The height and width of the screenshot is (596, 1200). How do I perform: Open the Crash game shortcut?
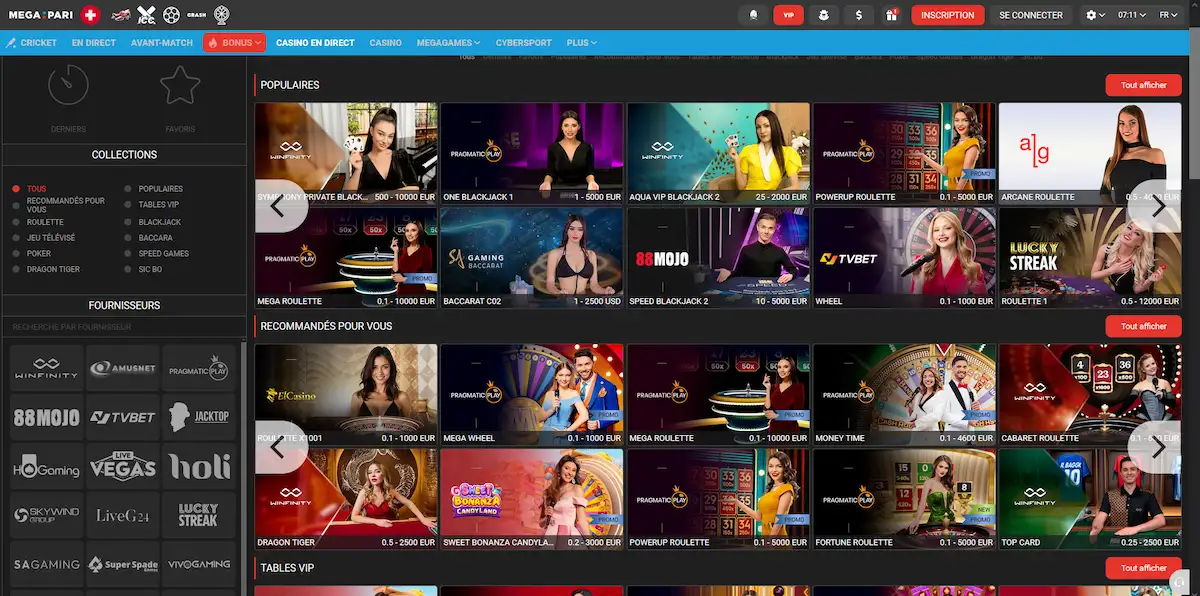tap(197, 15)
